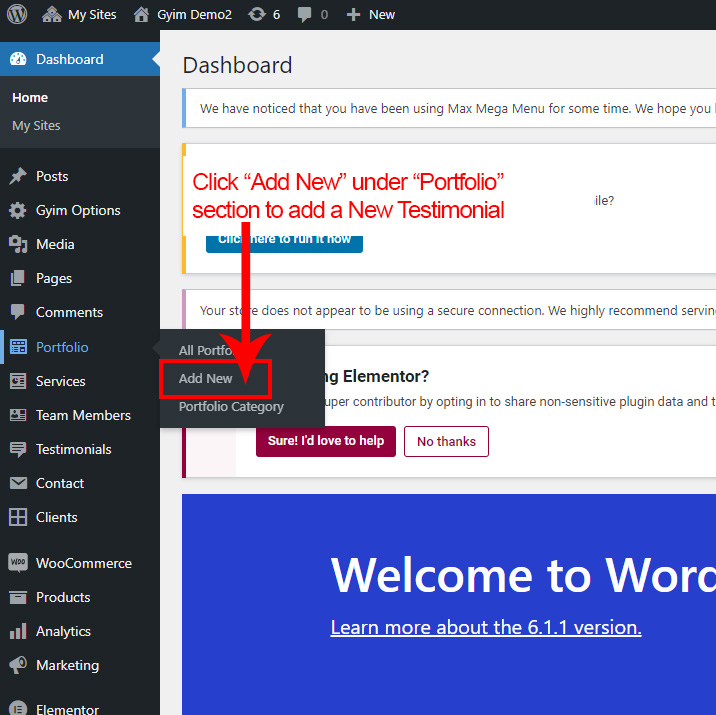Click the WordPress logo icon

point(17,14)
